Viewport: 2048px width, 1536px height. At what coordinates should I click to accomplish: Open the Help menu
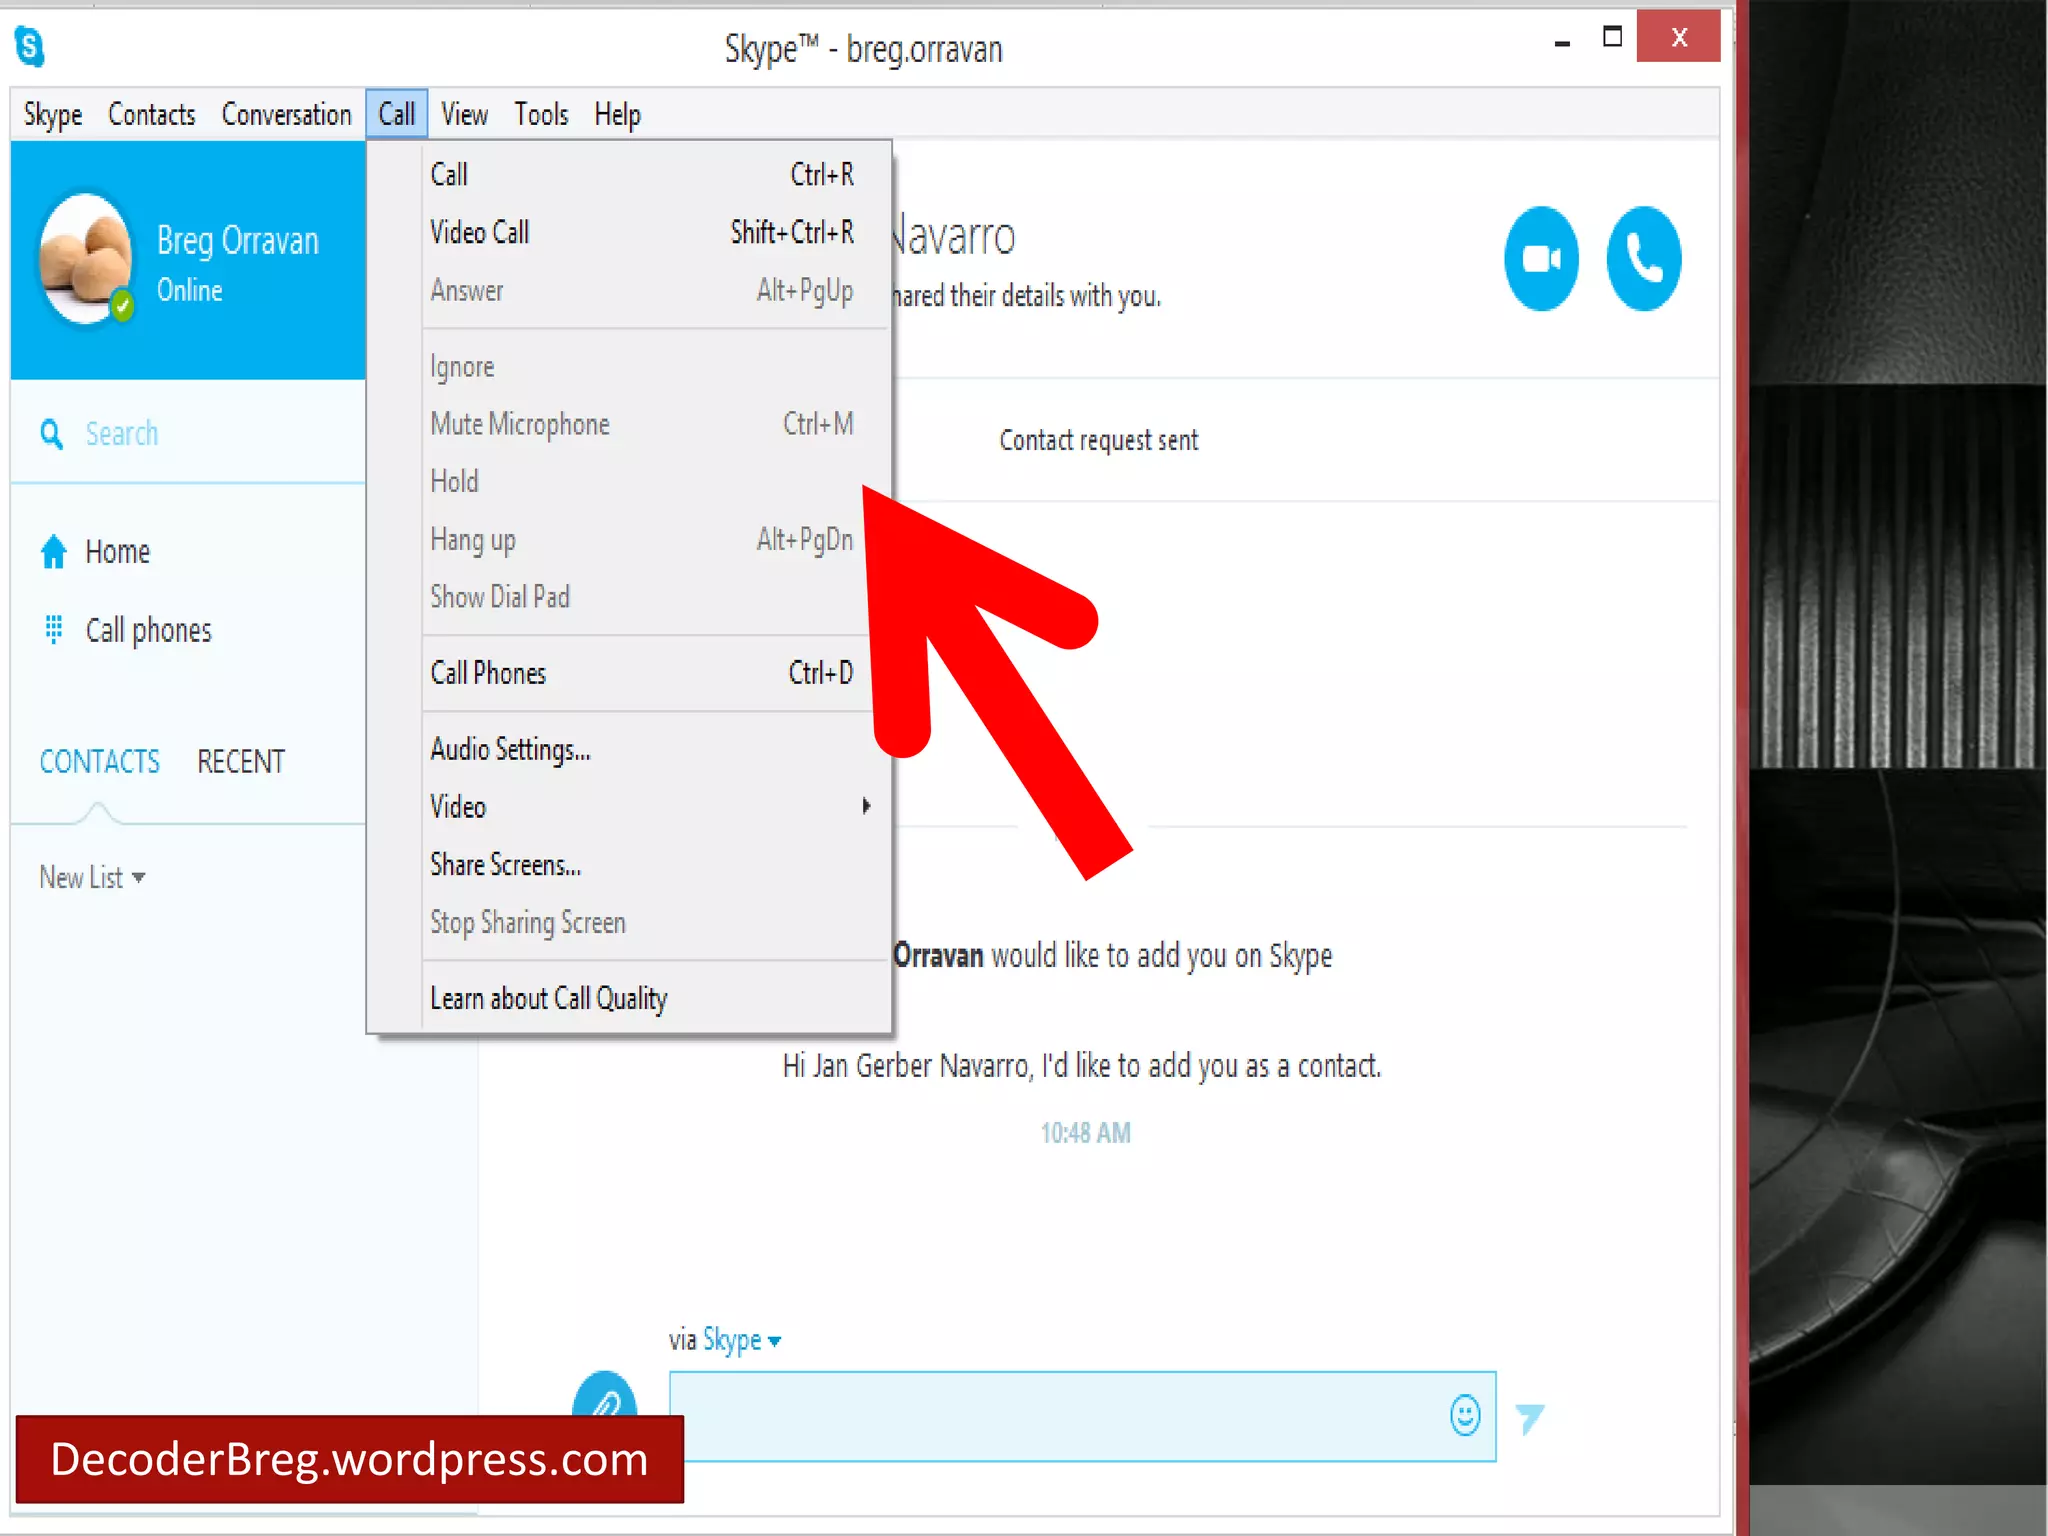617,114
